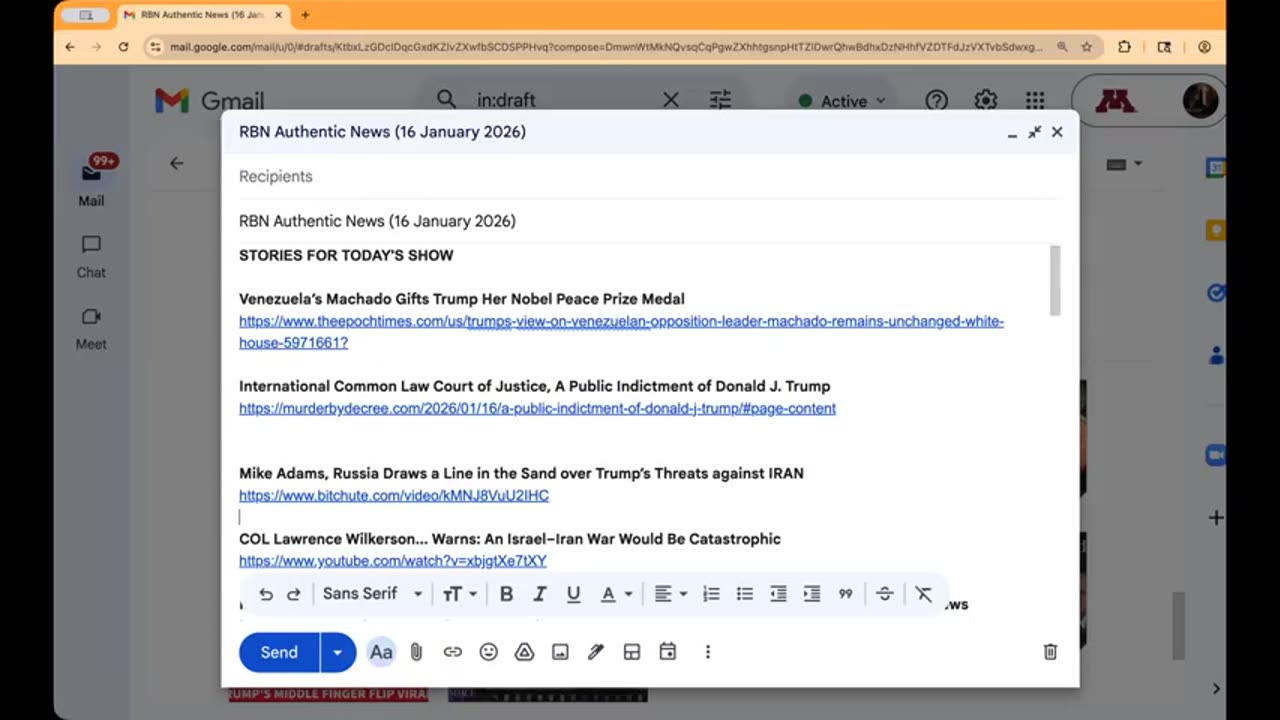Select the RBN Authentic News browser tab
Viewport: 1280px width, 720px height.
point(203,15)
